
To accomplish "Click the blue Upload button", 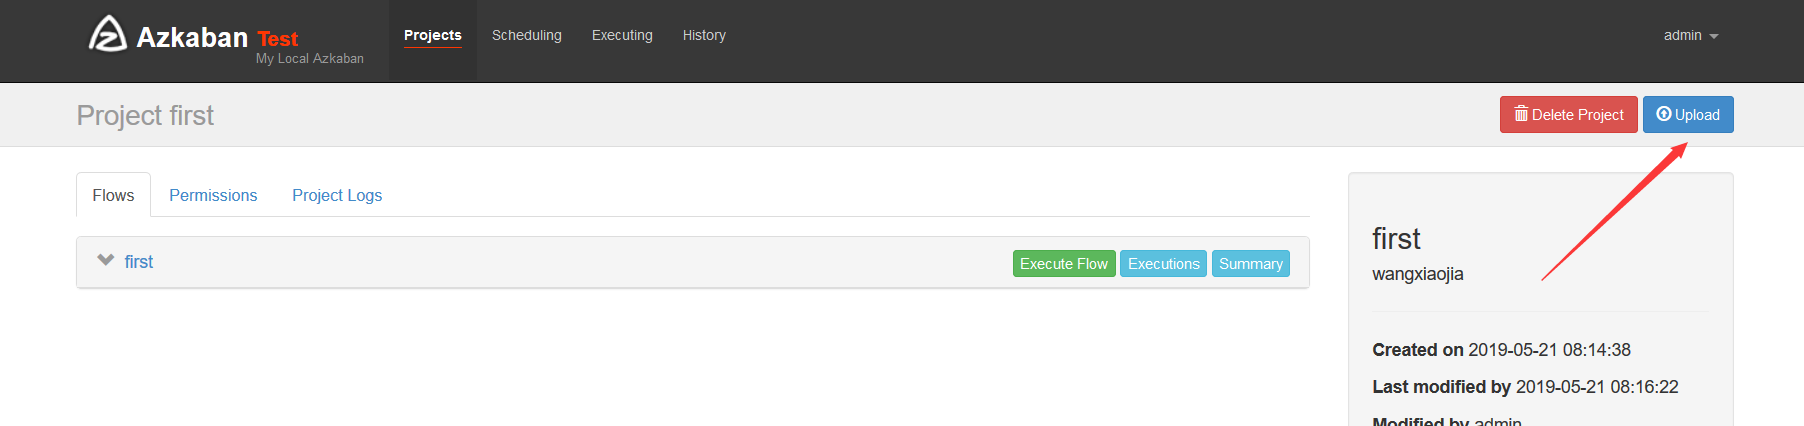I will click(x=1688, y=115).
